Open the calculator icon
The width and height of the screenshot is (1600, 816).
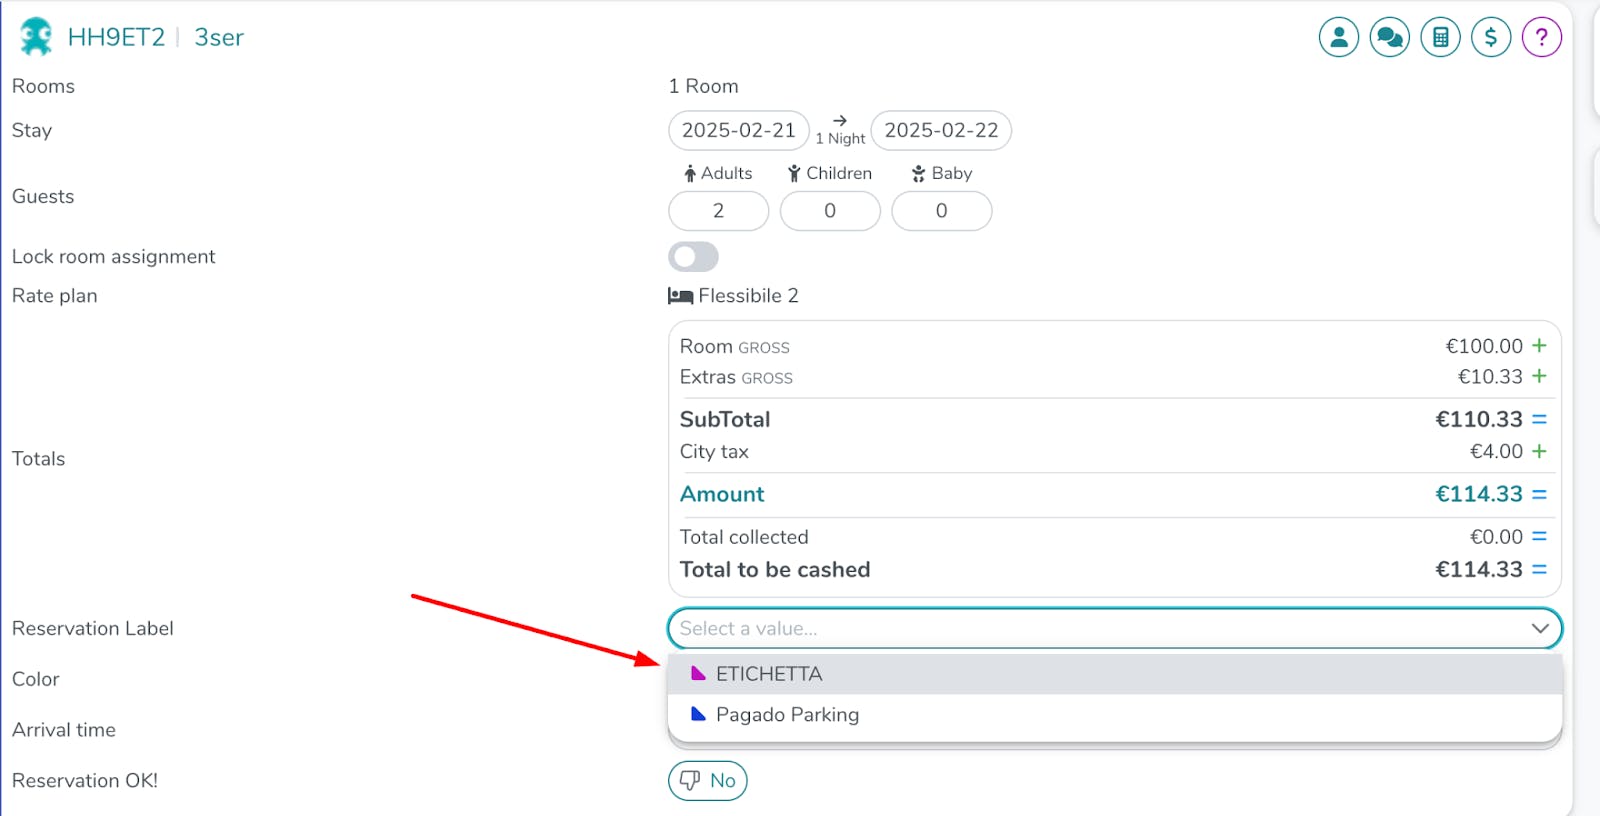tap(1440, 38)
